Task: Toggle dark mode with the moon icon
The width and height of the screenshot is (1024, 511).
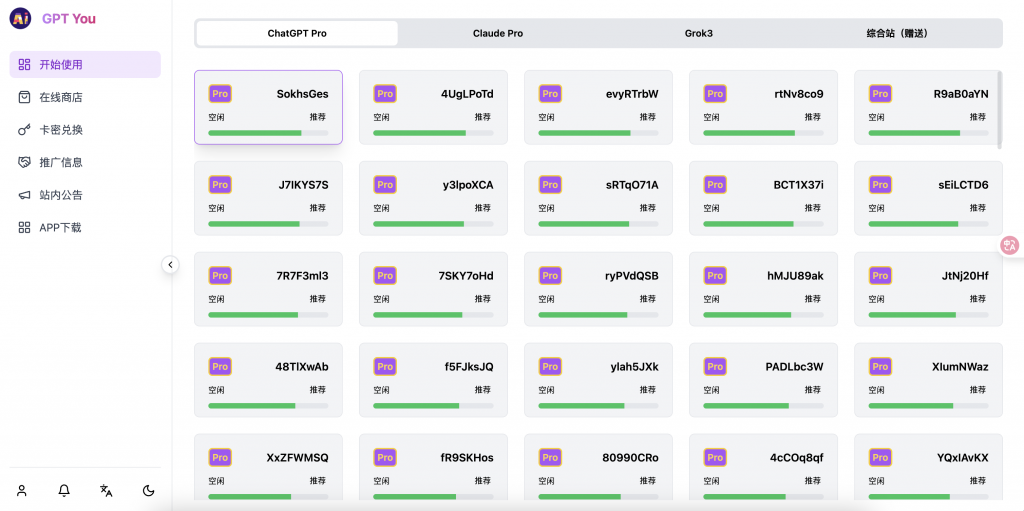Action: (148, 490)
